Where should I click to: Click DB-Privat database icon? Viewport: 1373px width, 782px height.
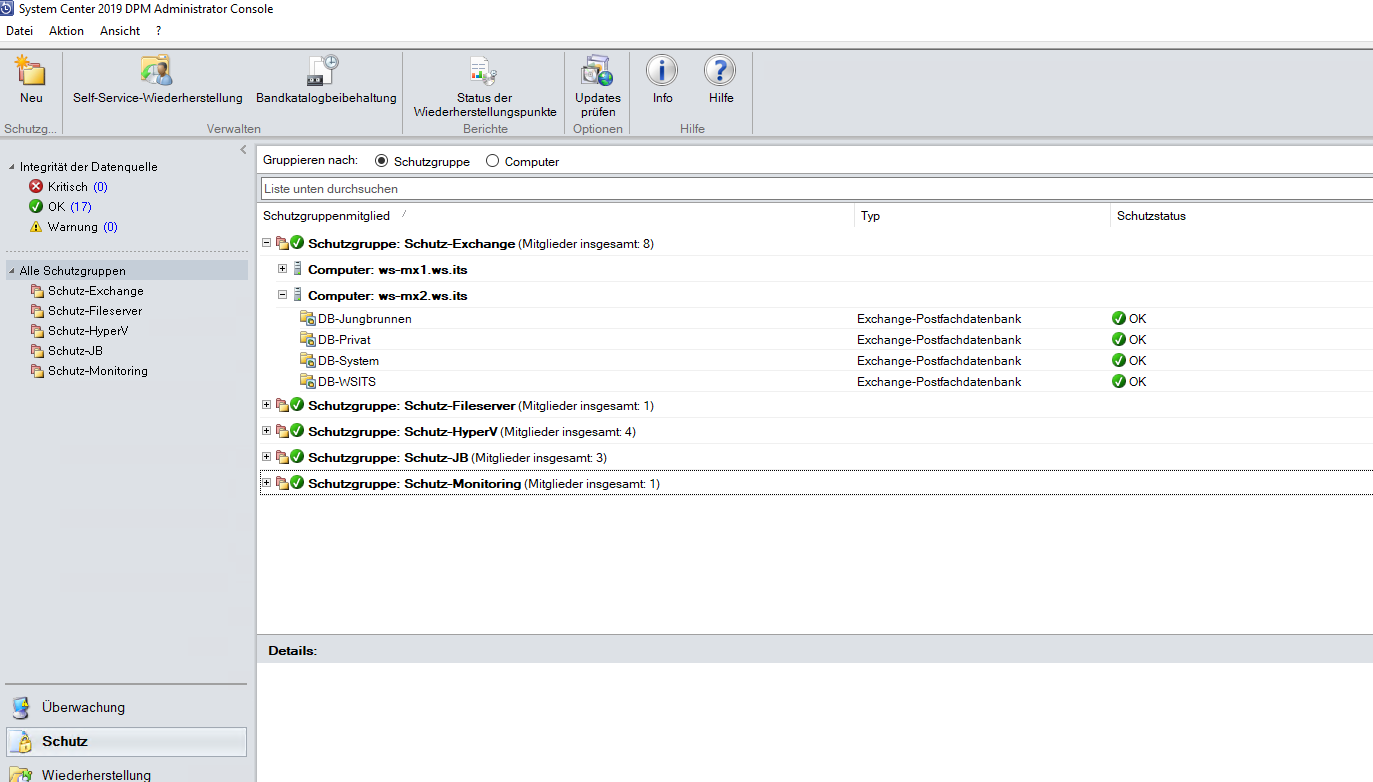308,340
